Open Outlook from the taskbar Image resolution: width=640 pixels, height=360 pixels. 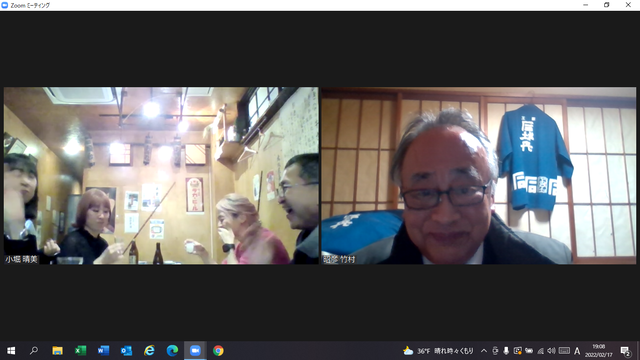pyautogui.click(x=126, y=351)
